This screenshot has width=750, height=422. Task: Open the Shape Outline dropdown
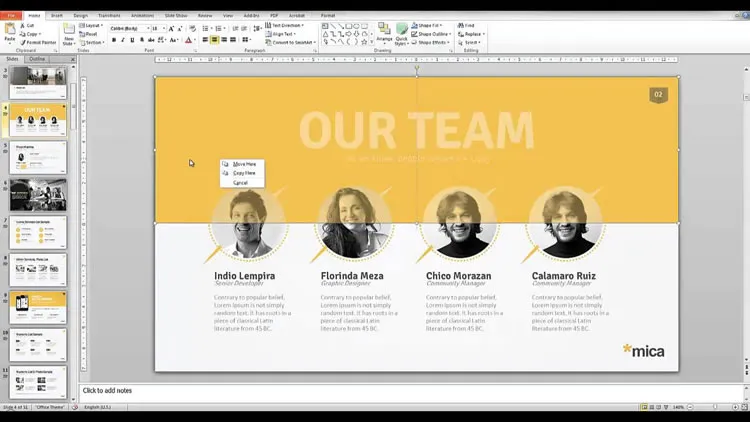430,34
